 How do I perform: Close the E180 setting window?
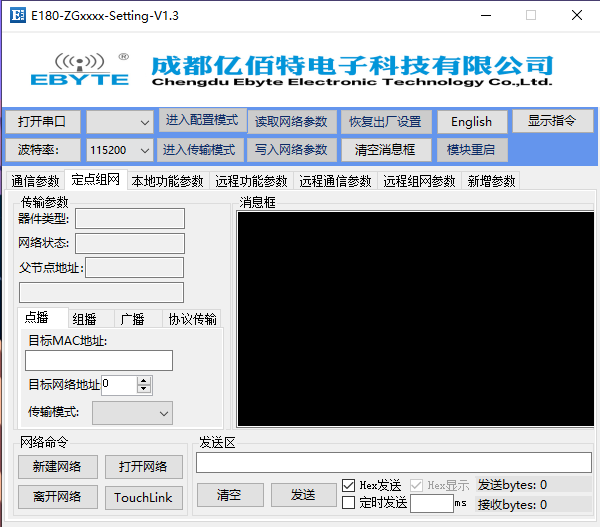click(x=577, y=15)
